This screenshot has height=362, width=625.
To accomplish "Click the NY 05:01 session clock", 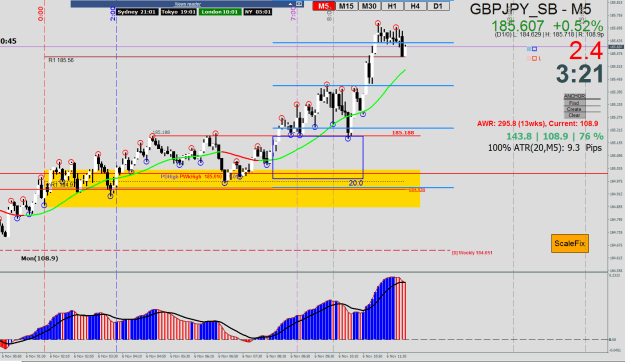I will [258, 12].
